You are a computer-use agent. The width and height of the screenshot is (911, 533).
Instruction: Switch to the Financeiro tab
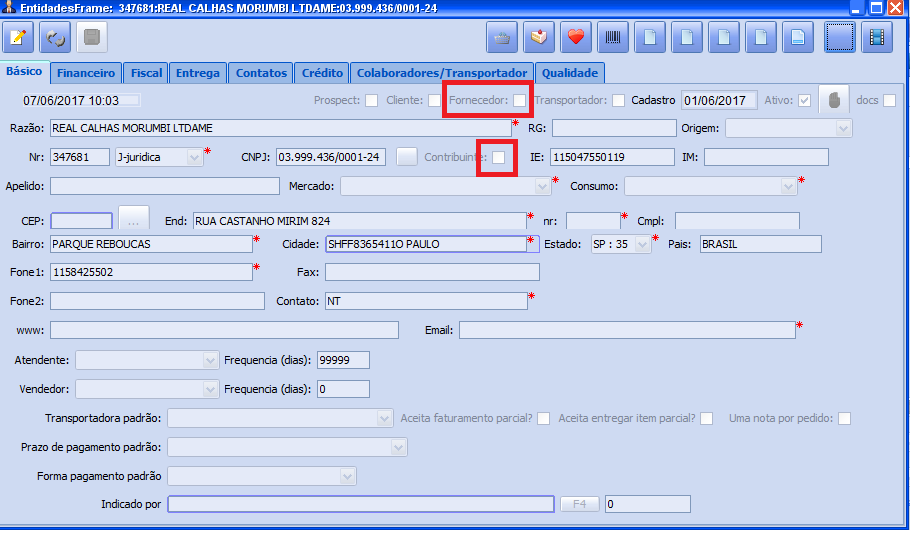pos(86,73)
